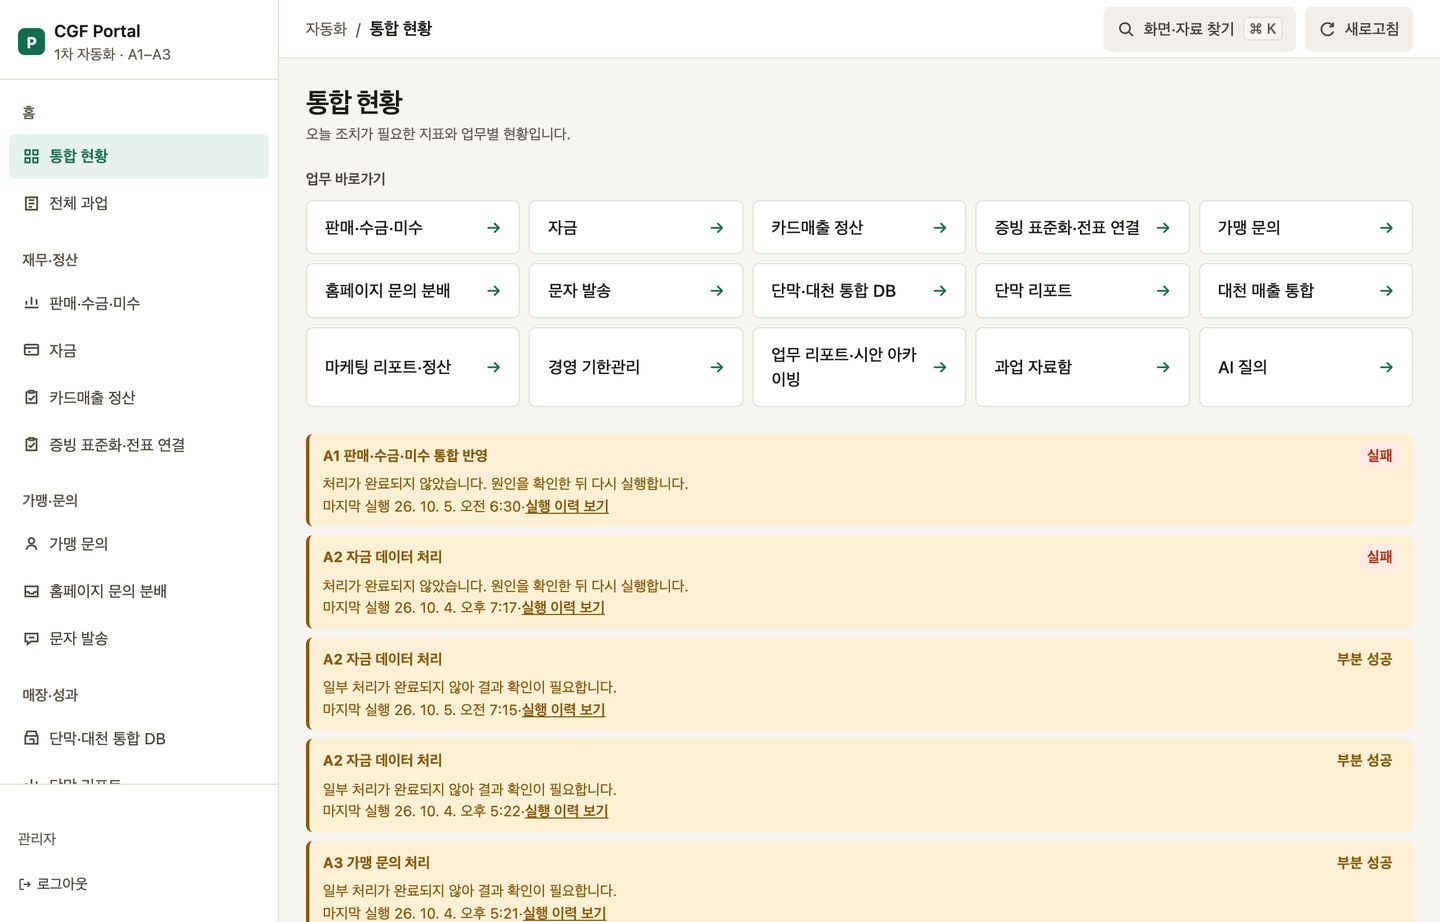Click the 자금 card icon in sidebar
Image resolution: width=1440 pixels, height=922 pixels.
pos(31,350)
